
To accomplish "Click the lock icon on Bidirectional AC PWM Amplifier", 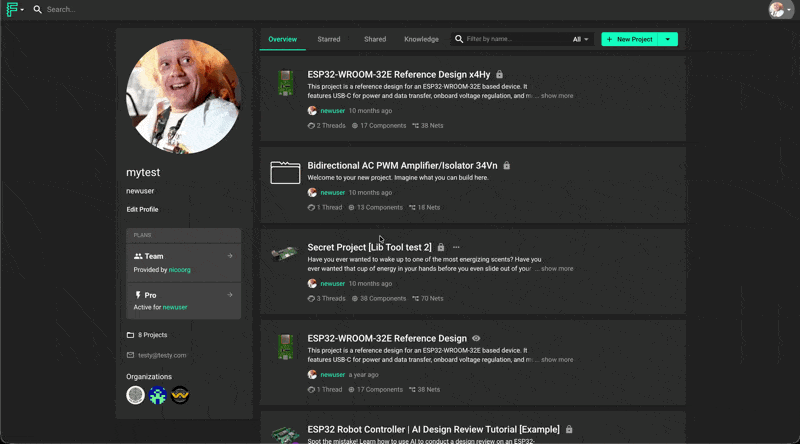I will pos(507,165).
